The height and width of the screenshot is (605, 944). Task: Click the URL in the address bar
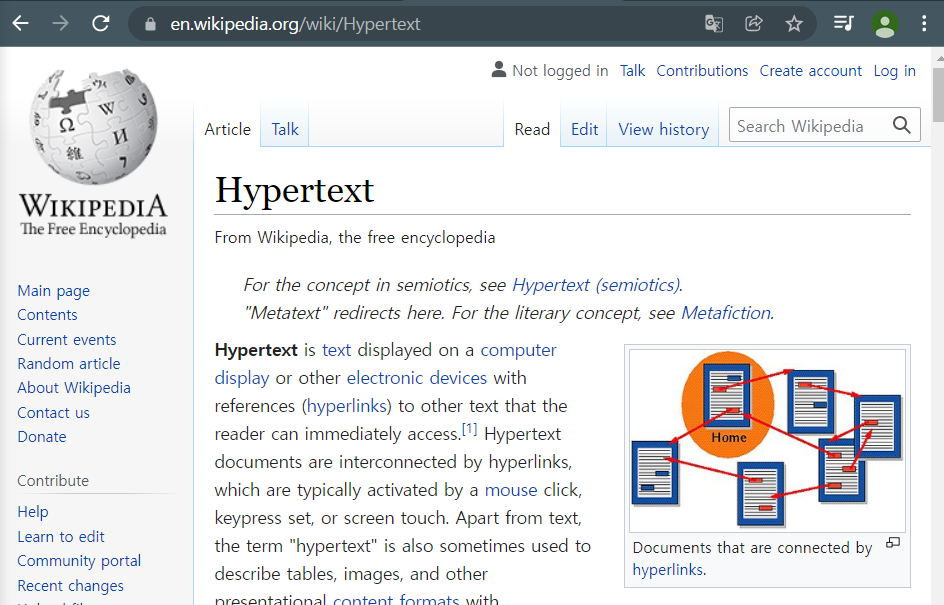(x=295, y=24)
